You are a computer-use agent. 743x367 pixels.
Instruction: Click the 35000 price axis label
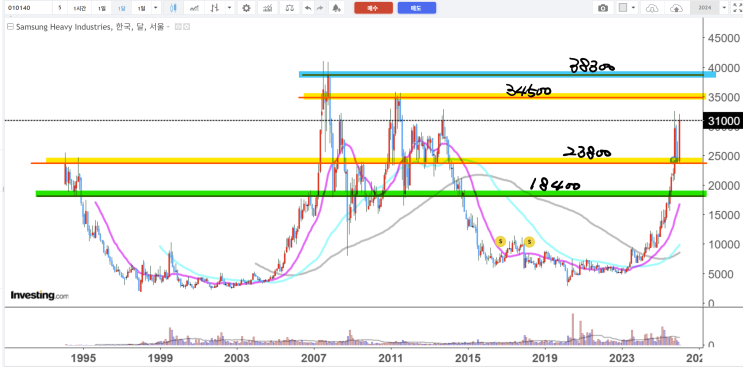[724, 97]
